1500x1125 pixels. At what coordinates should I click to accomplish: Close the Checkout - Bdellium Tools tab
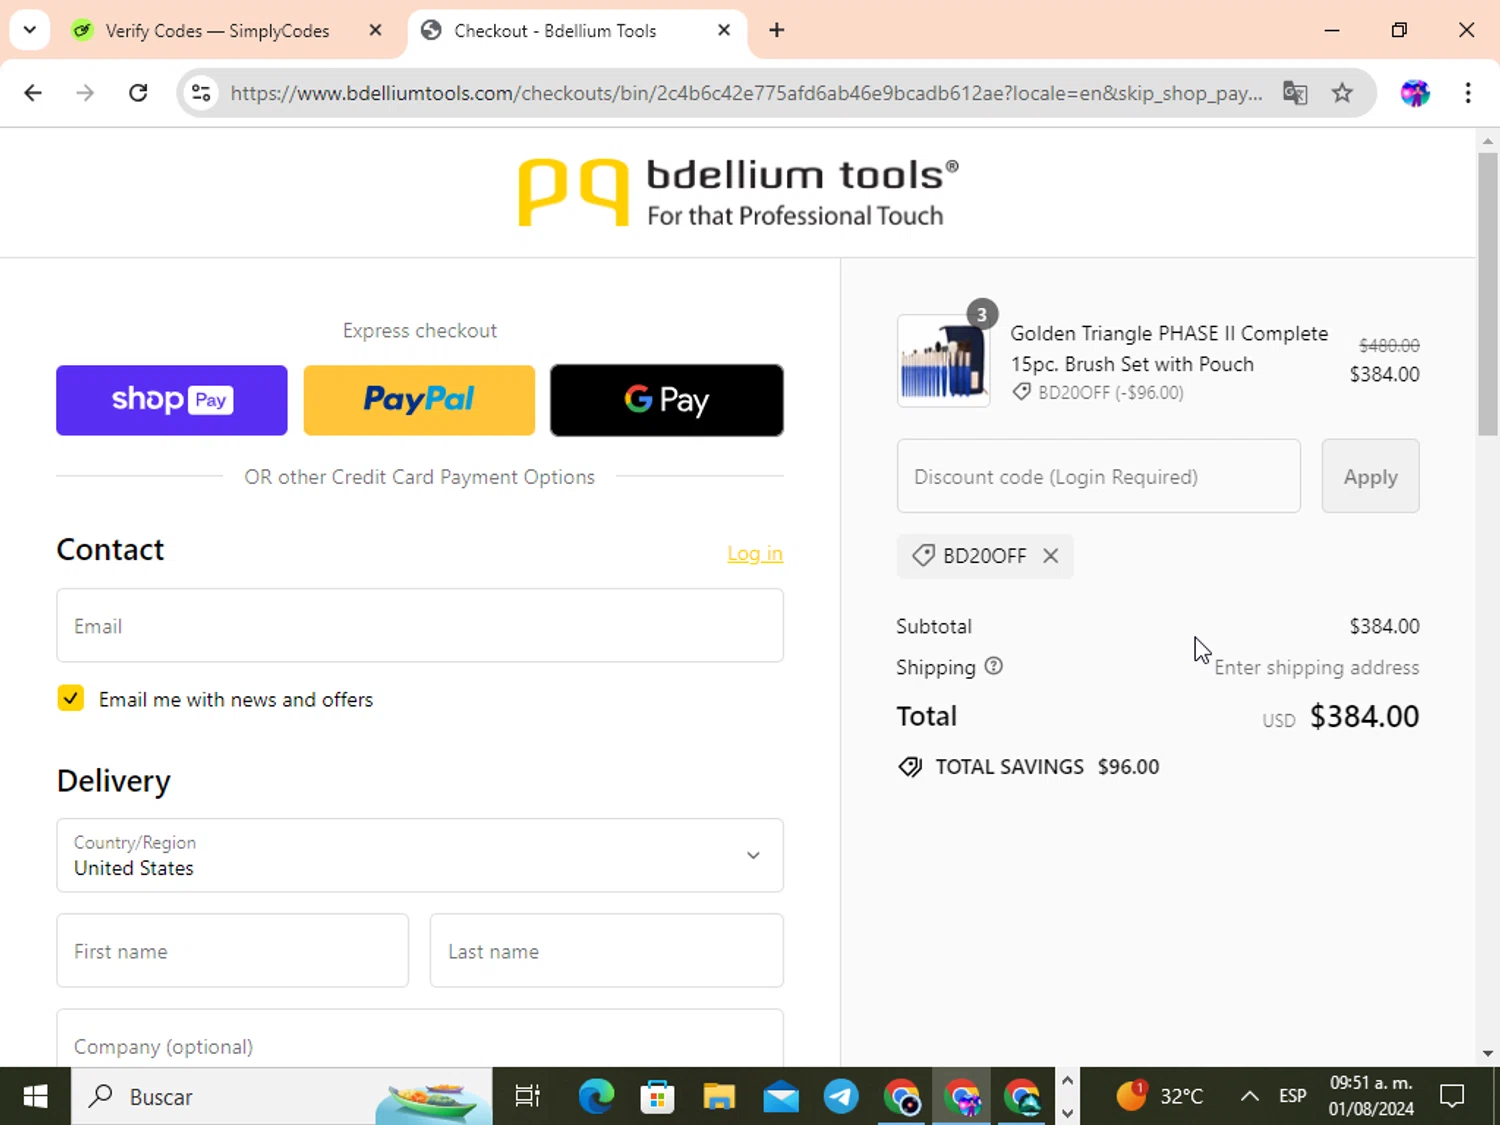pyautogui.click(x=724, y=30)
